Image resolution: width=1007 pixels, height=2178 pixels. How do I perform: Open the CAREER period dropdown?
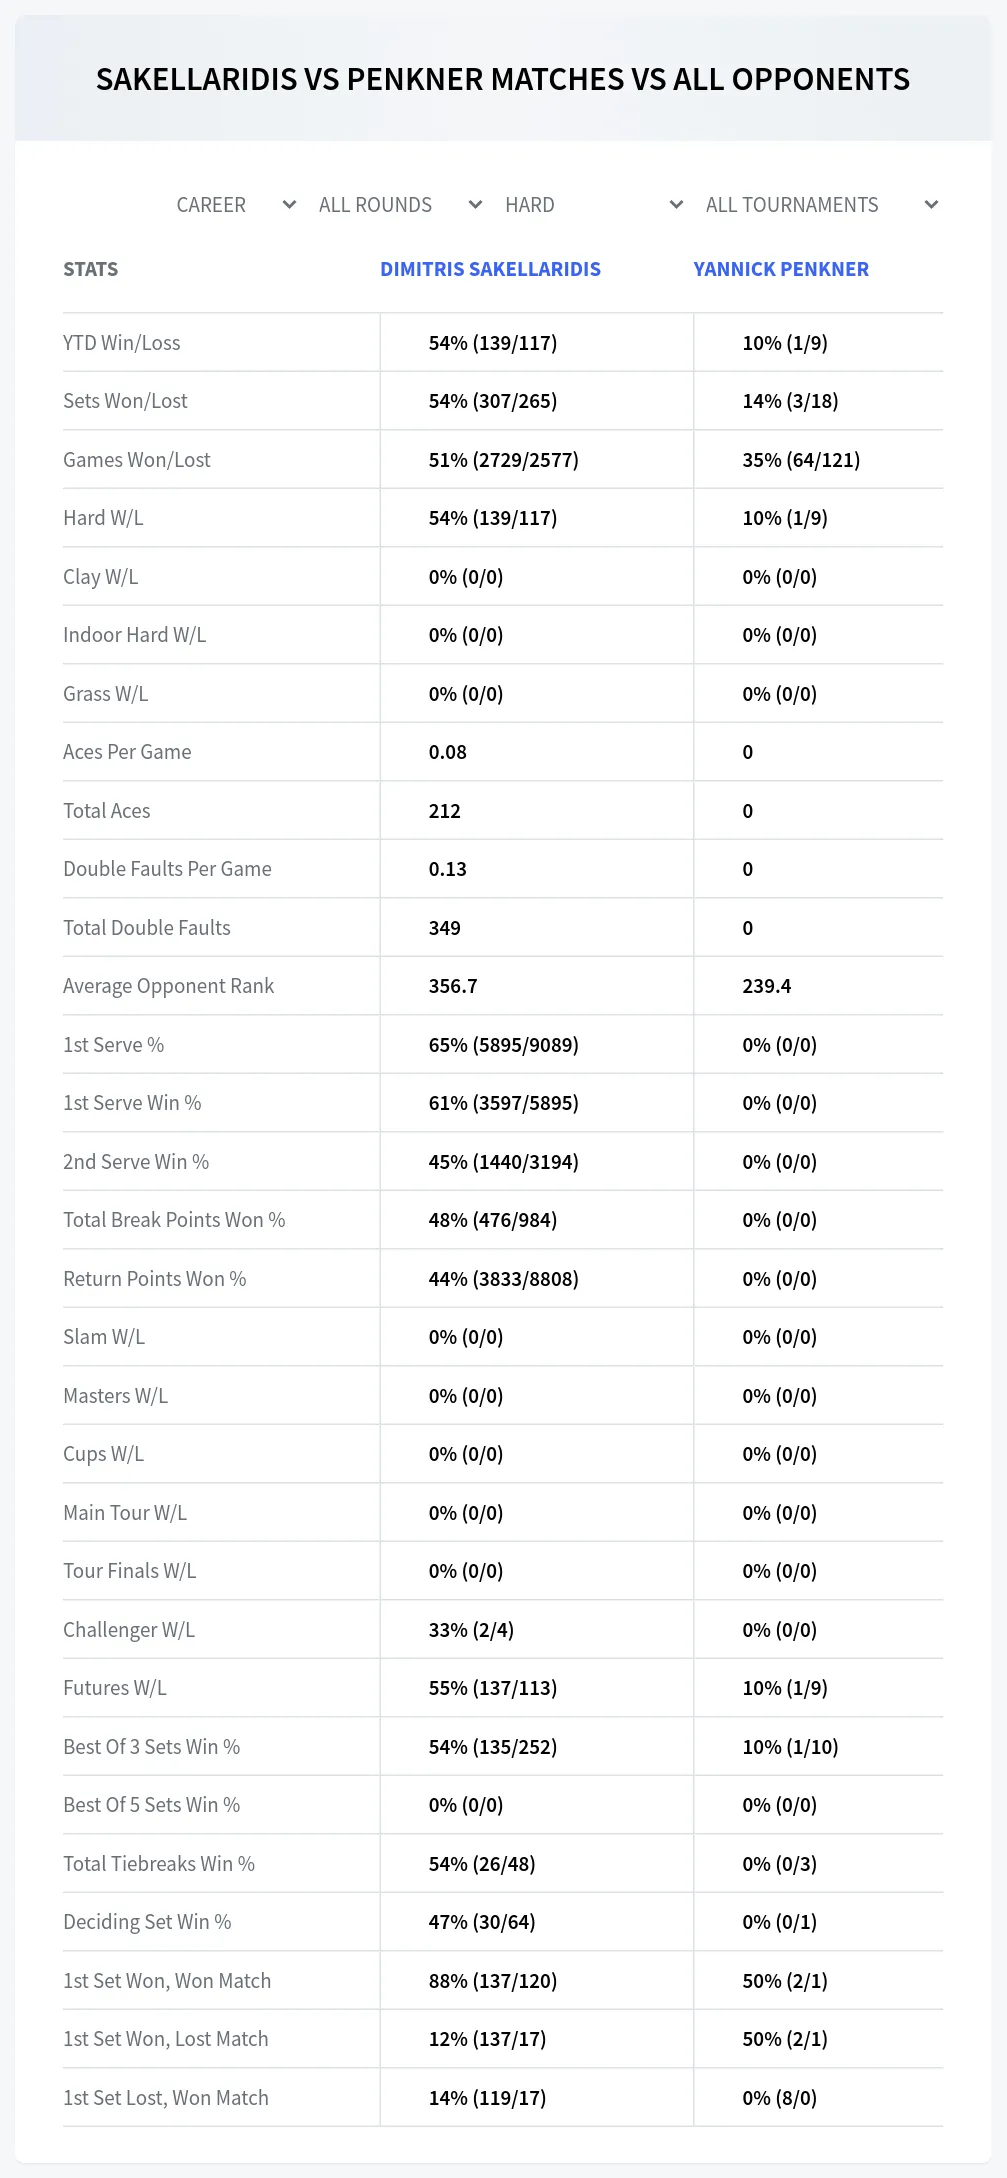236,205
